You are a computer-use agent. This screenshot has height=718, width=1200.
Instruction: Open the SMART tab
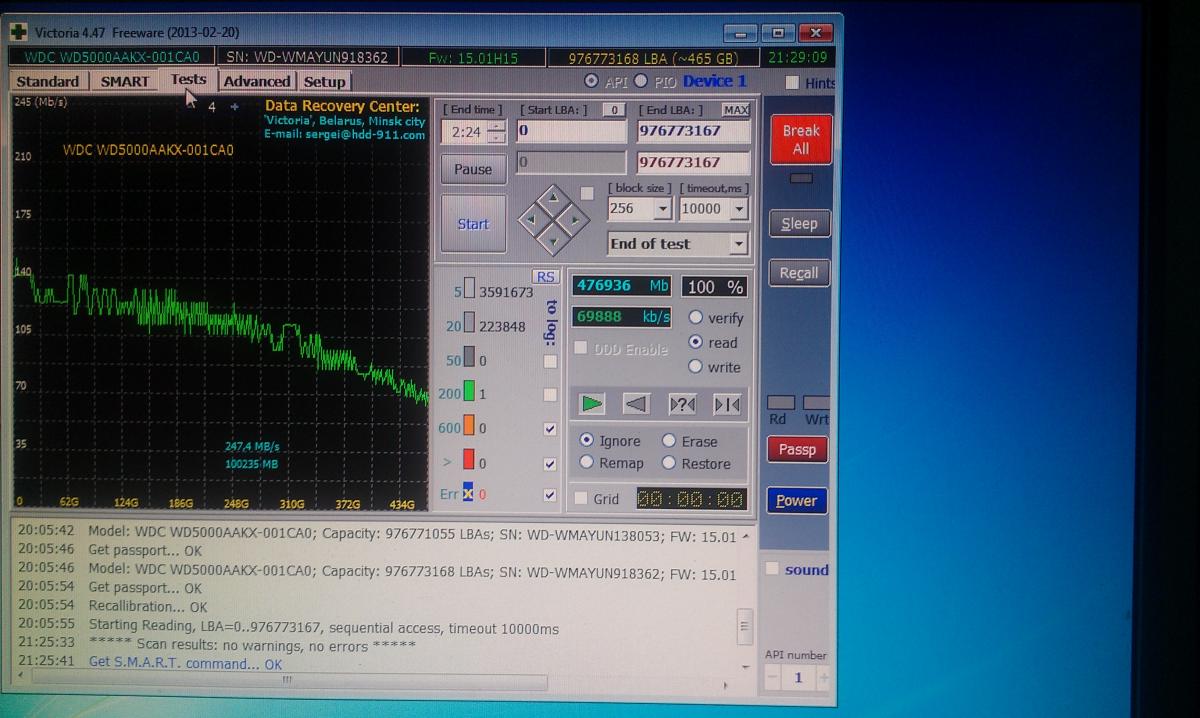125,82
